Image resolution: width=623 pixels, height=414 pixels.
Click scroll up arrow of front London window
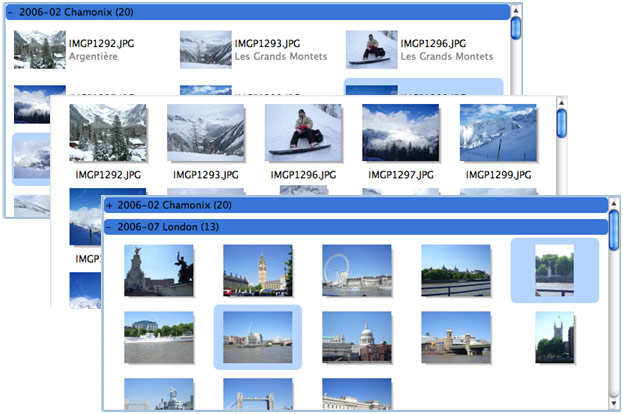point(614,203)
